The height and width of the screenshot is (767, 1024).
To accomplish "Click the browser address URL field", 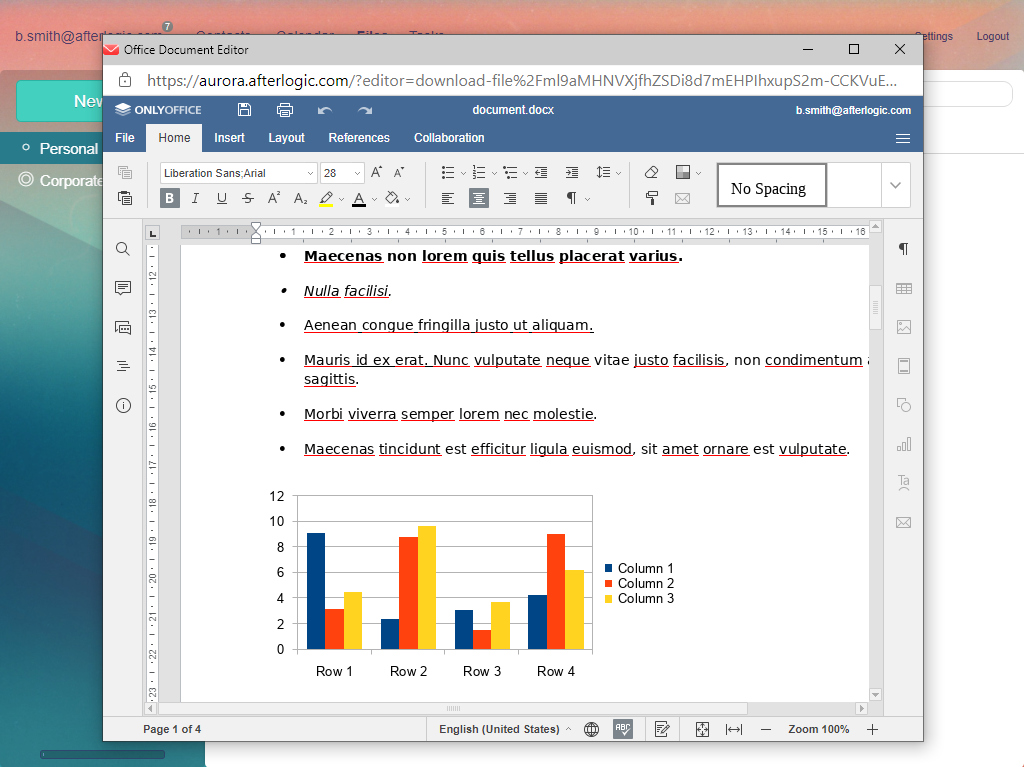I will [520, 80].
